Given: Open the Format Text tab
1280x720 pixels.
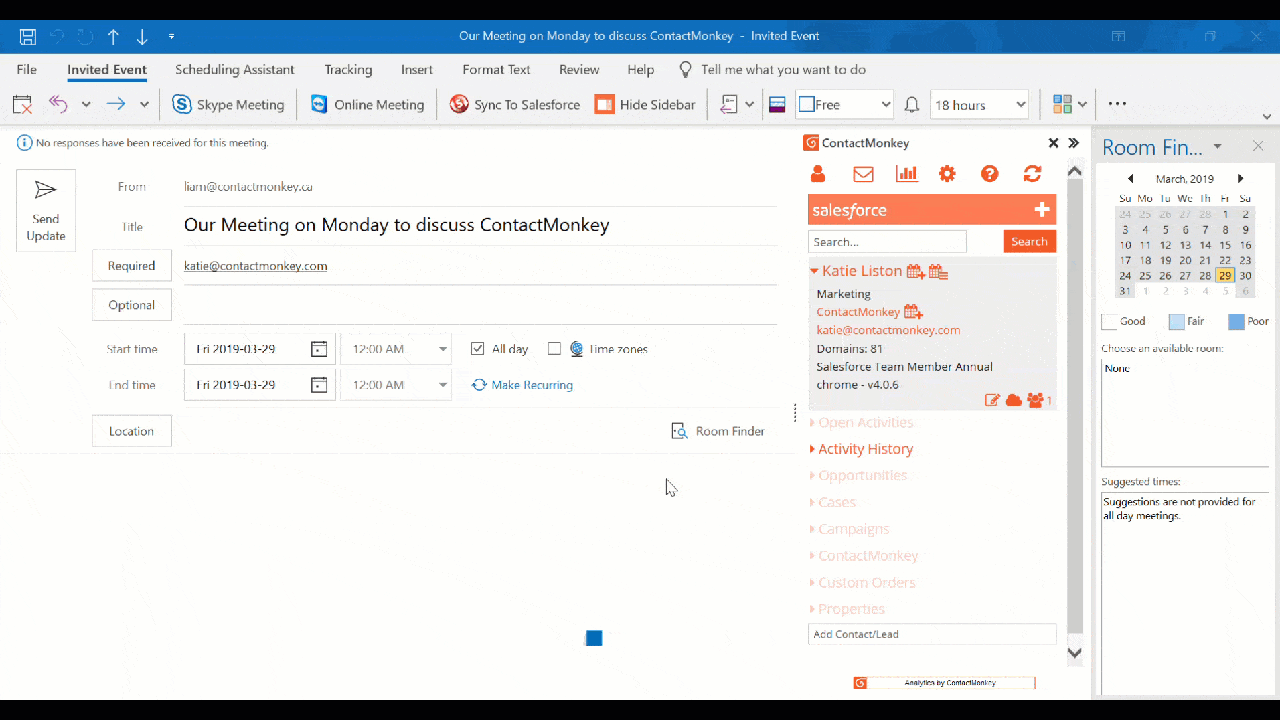Looking at the screenshot, I should tap(496, 70).
